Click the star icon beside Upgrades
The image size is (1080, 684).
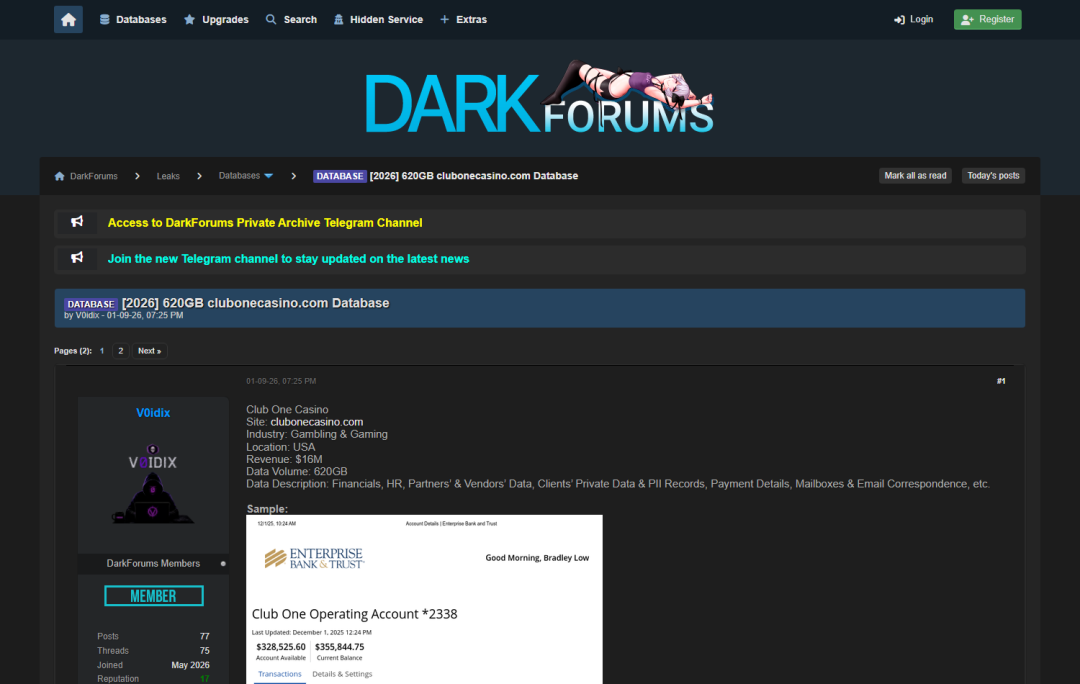(x=189, y=19)
